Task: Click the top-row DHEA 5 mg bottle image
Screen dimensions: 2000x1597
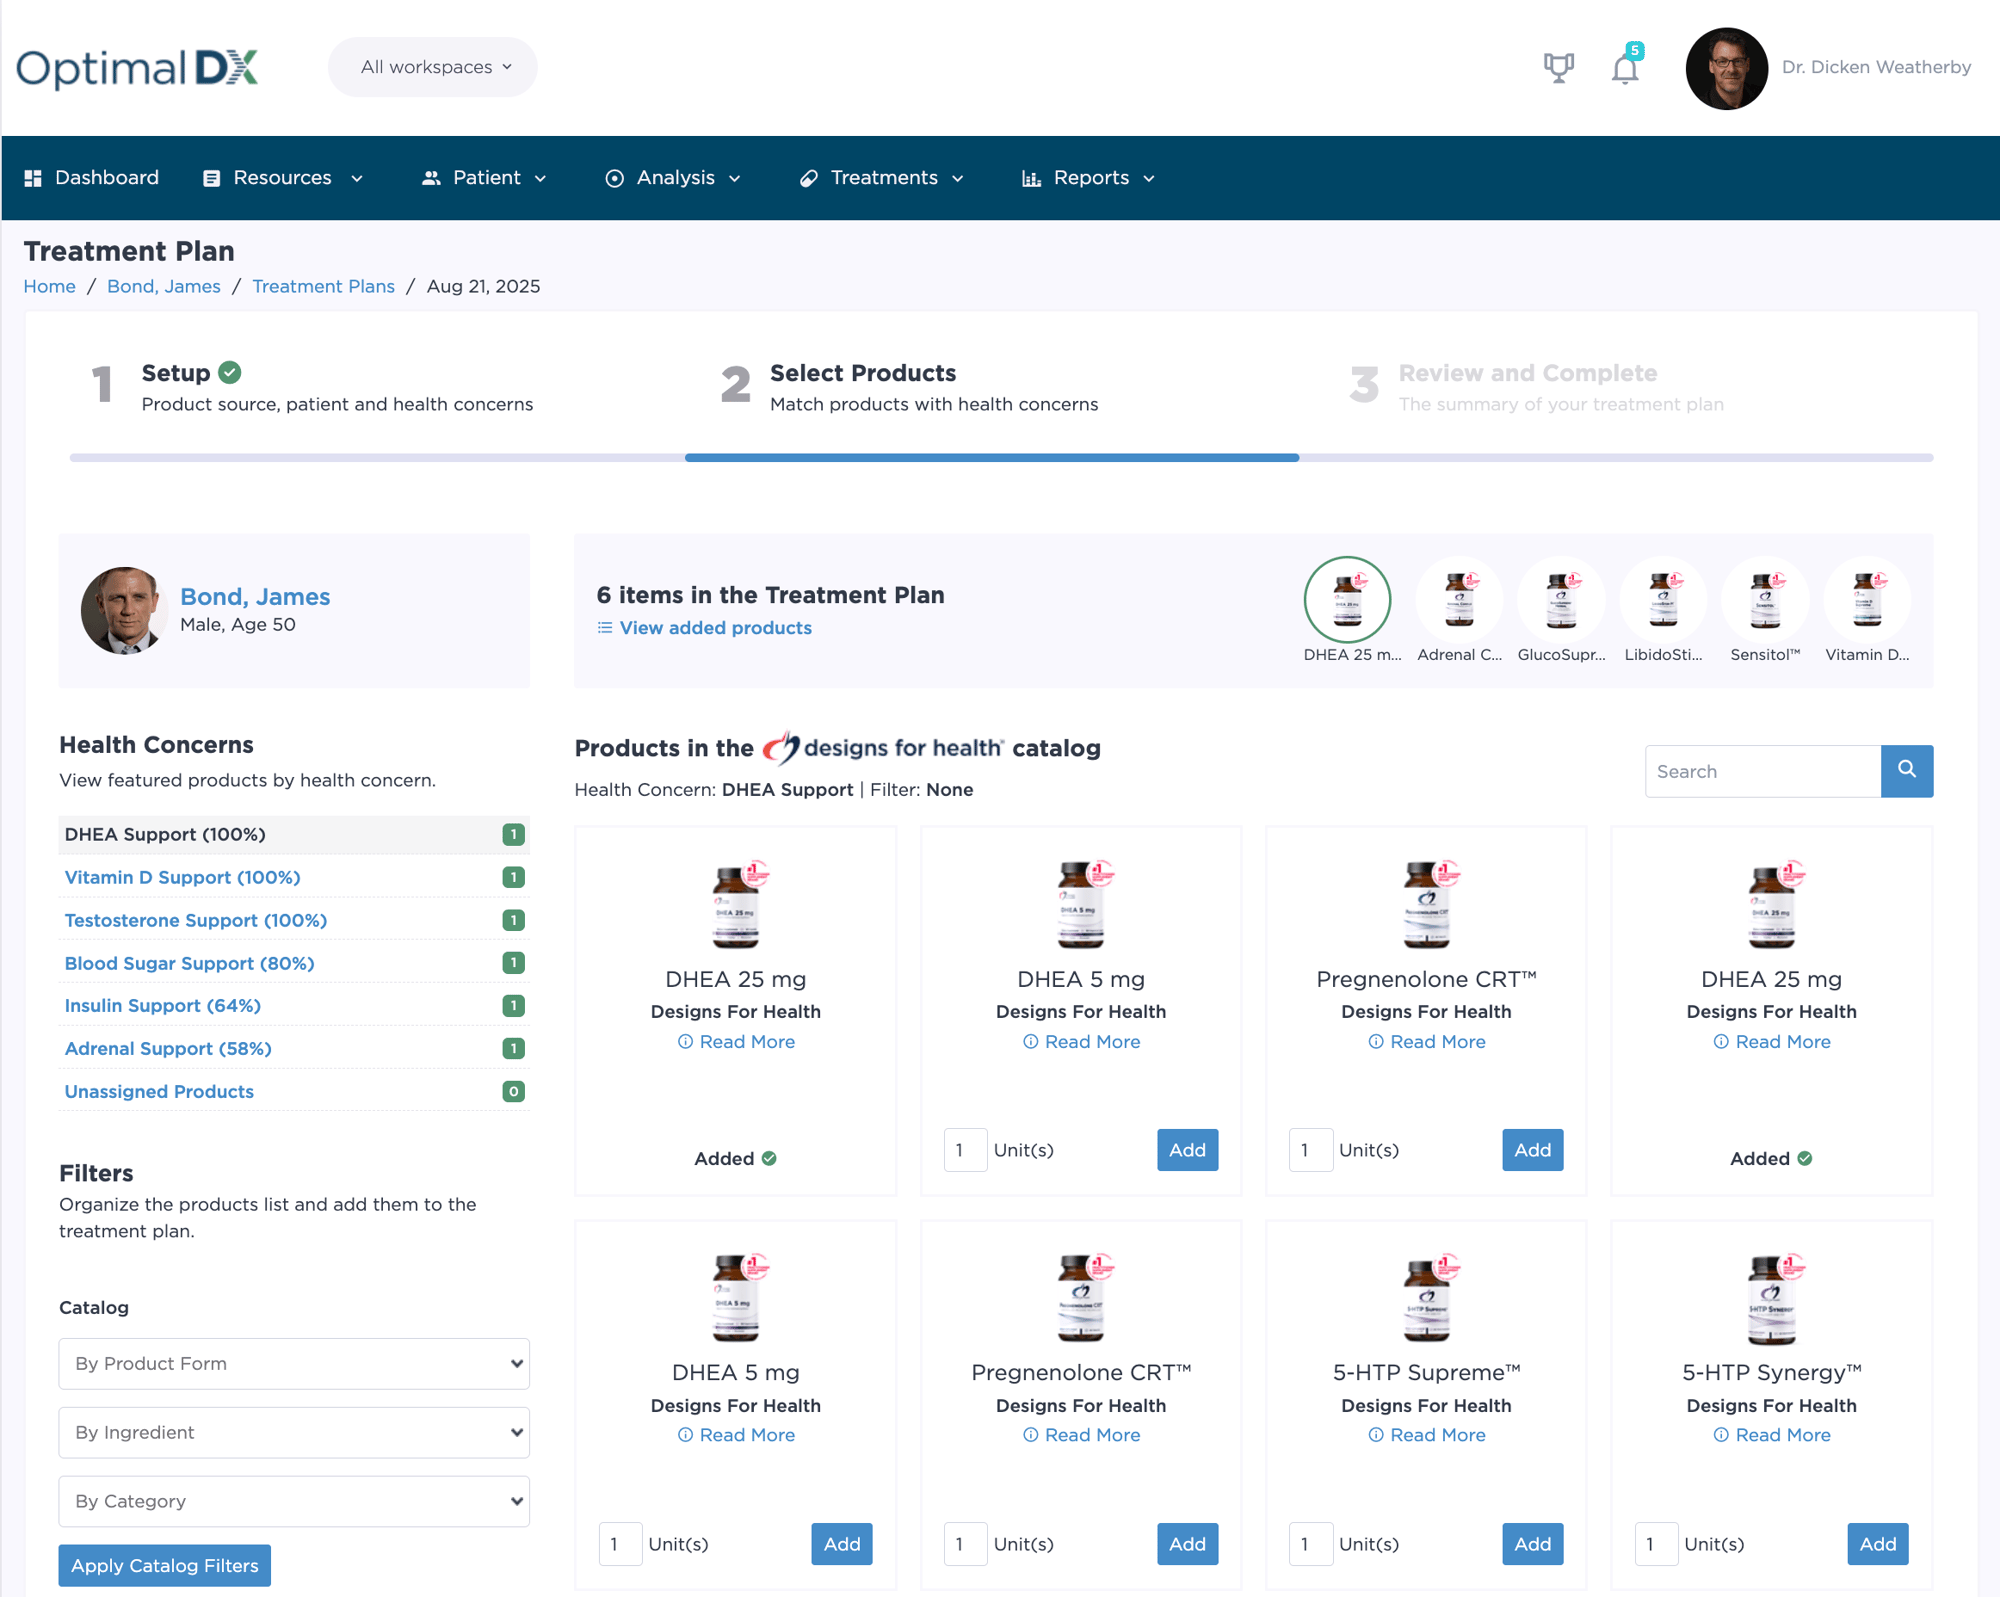Action: 1081,903
